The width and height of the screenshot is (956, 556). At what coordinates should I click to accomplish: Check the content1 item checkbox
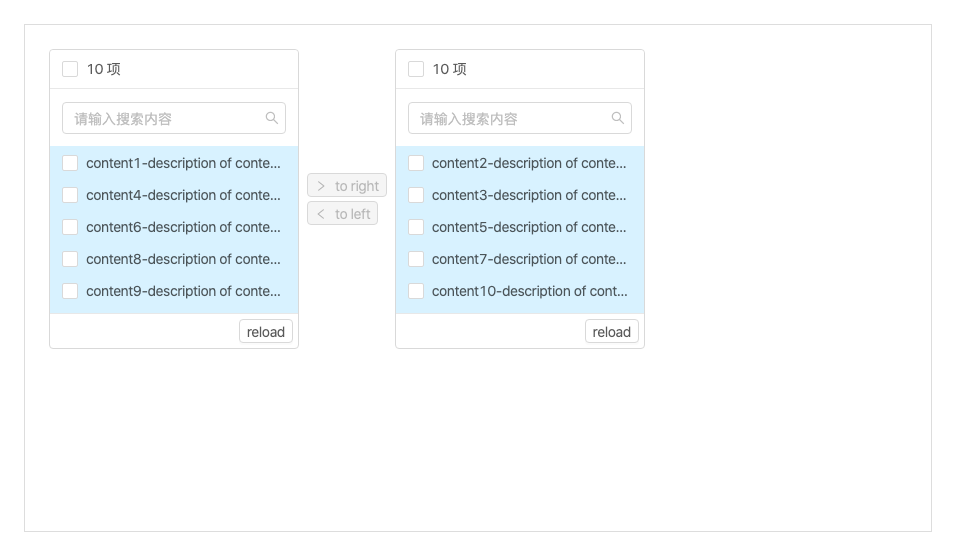click(x=70, y=163)
